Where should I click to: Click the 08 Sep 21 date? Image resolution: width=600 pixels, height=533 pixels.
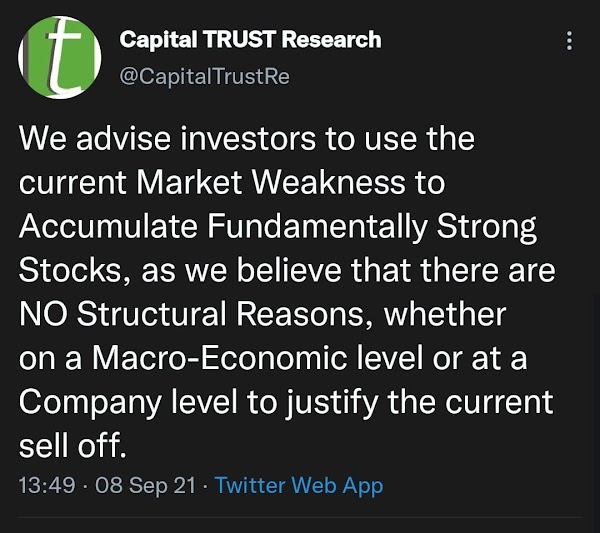145,486
